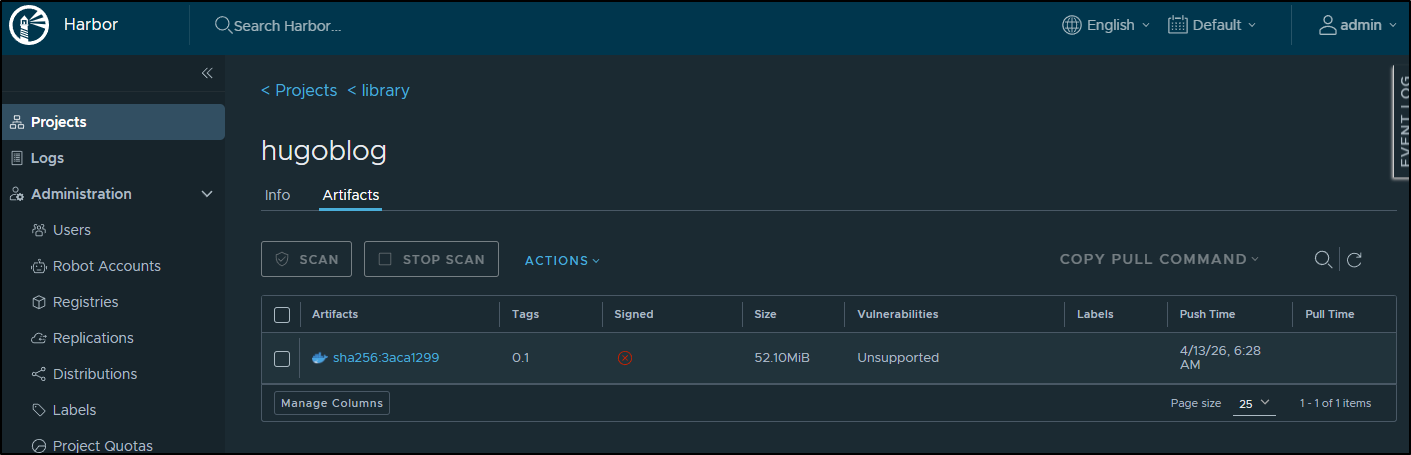Expand the admin user menu
Image resolution: width=1411 pixels, height=455 pixels.
tap(1358, 25)
